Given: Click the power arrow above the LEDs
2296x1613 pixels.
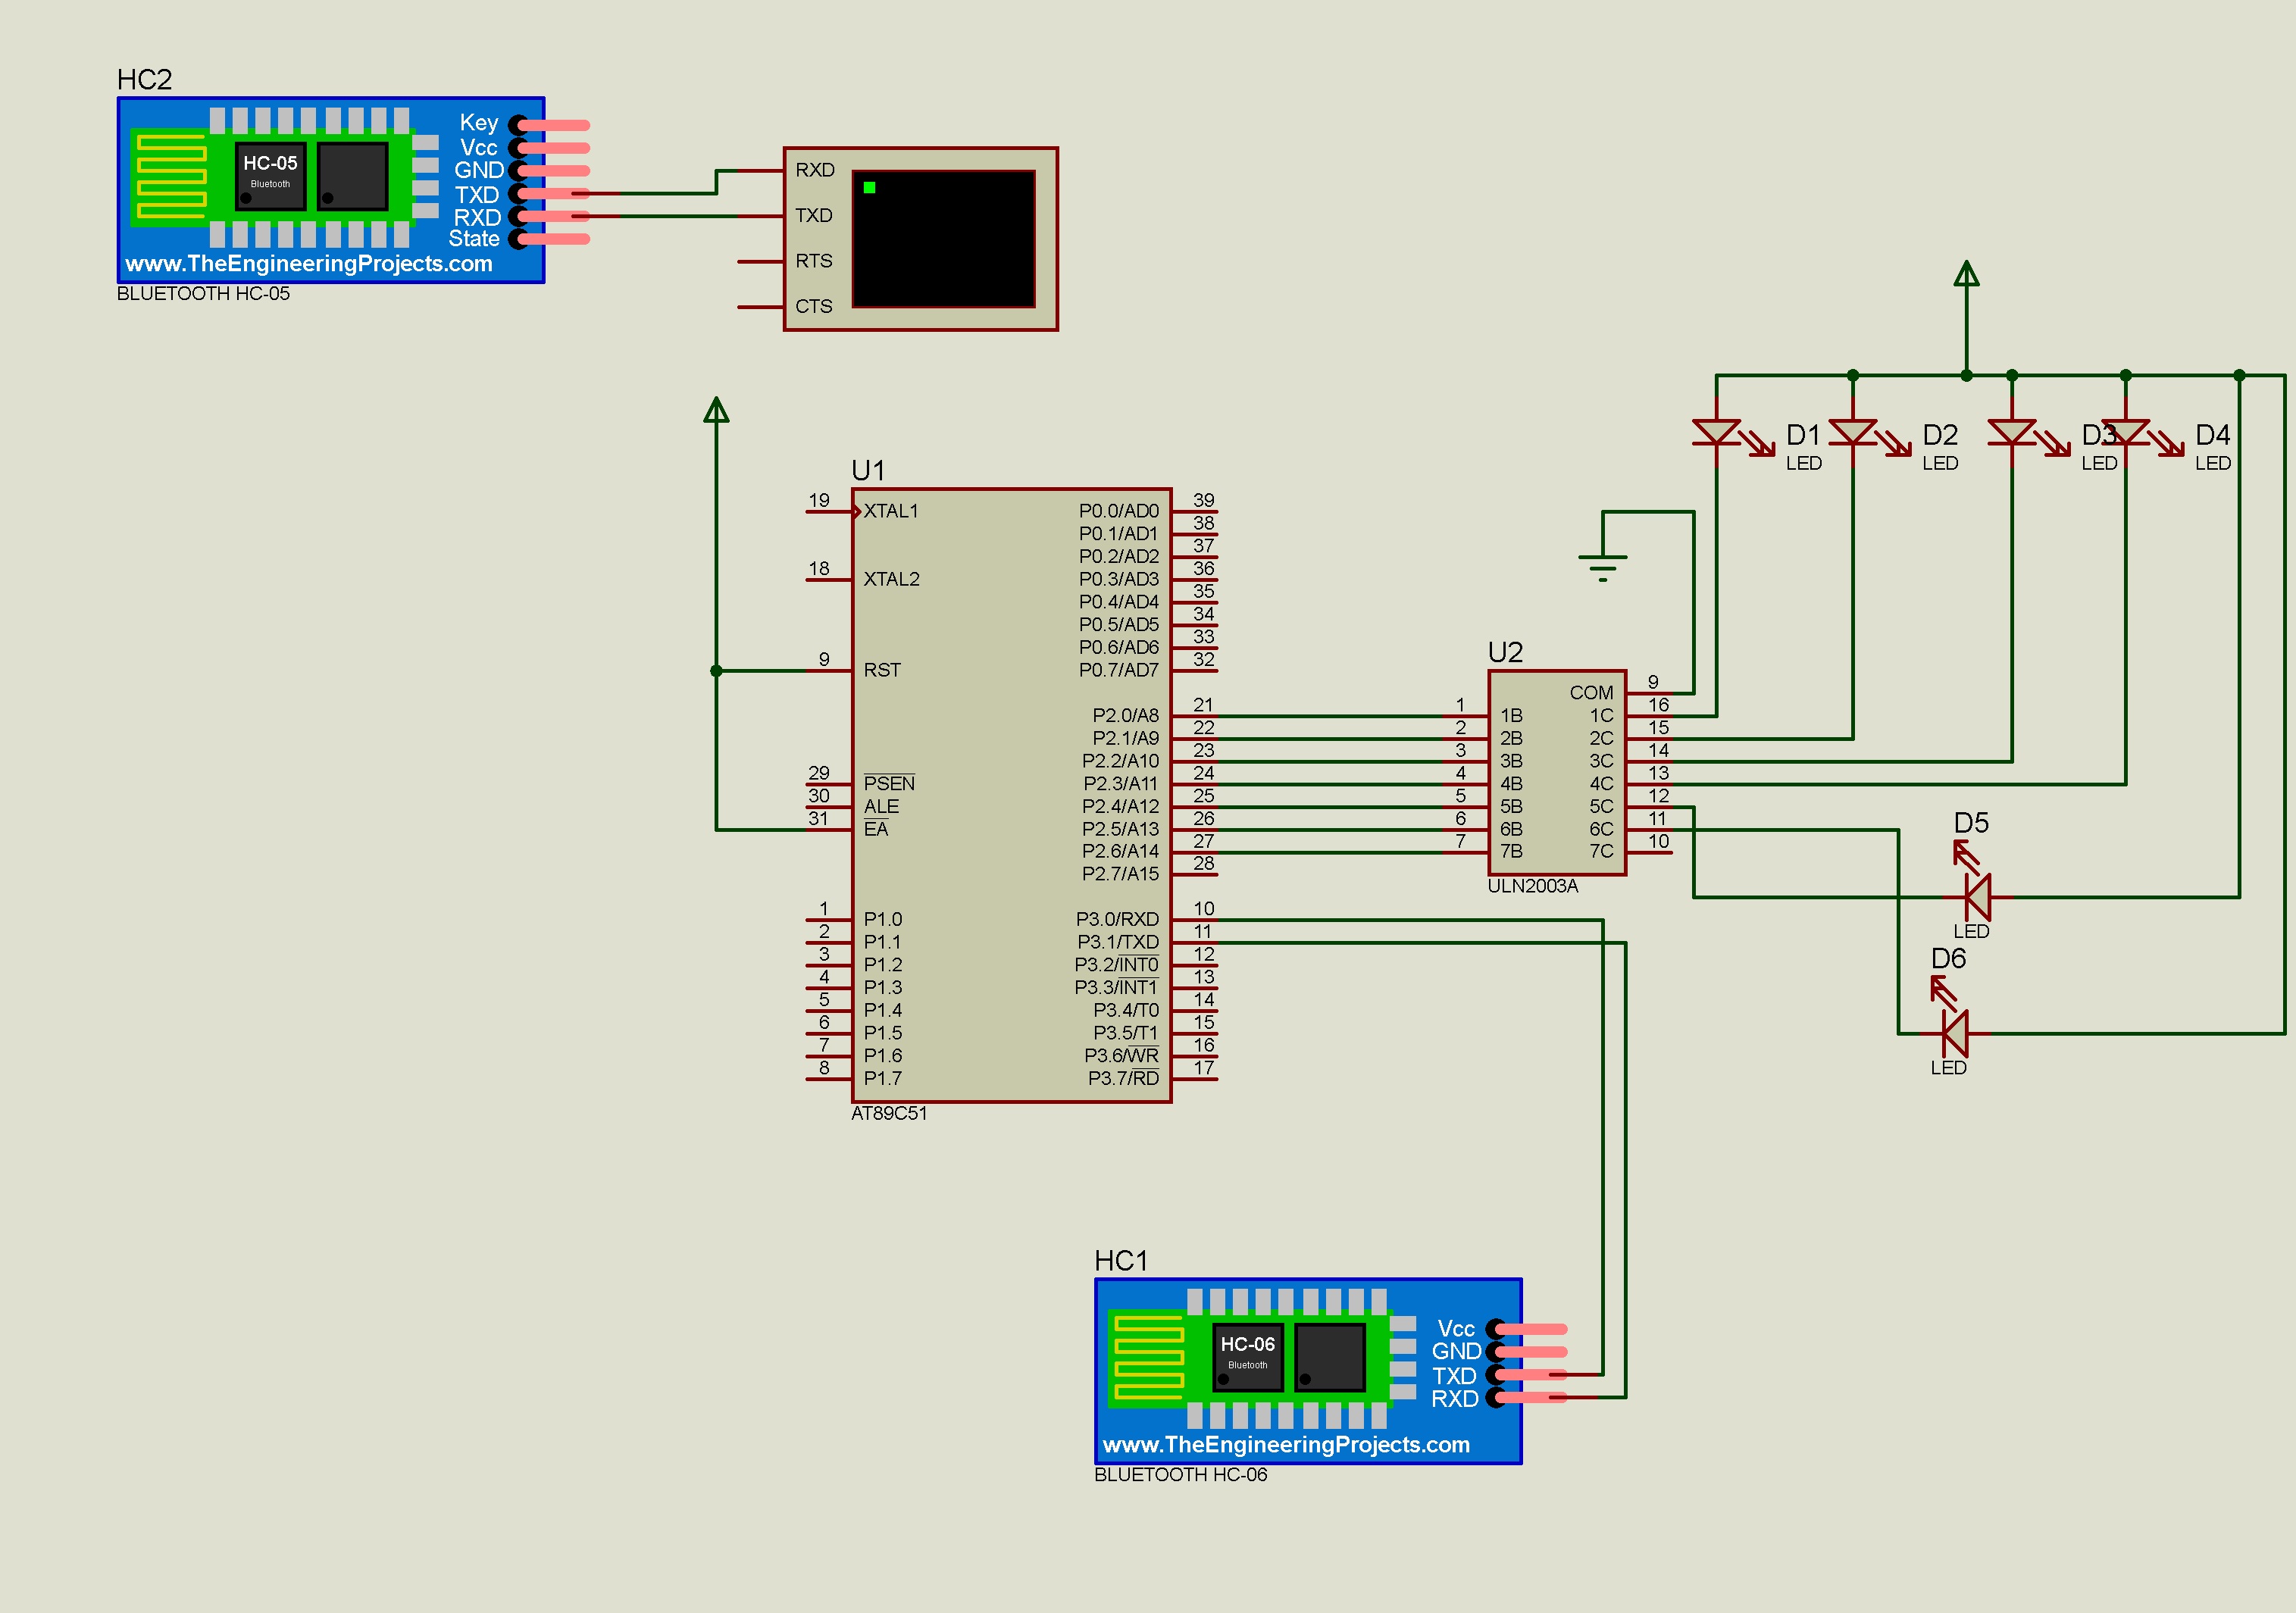Looking at the screenshot, I should click(x=1966, y=273).
